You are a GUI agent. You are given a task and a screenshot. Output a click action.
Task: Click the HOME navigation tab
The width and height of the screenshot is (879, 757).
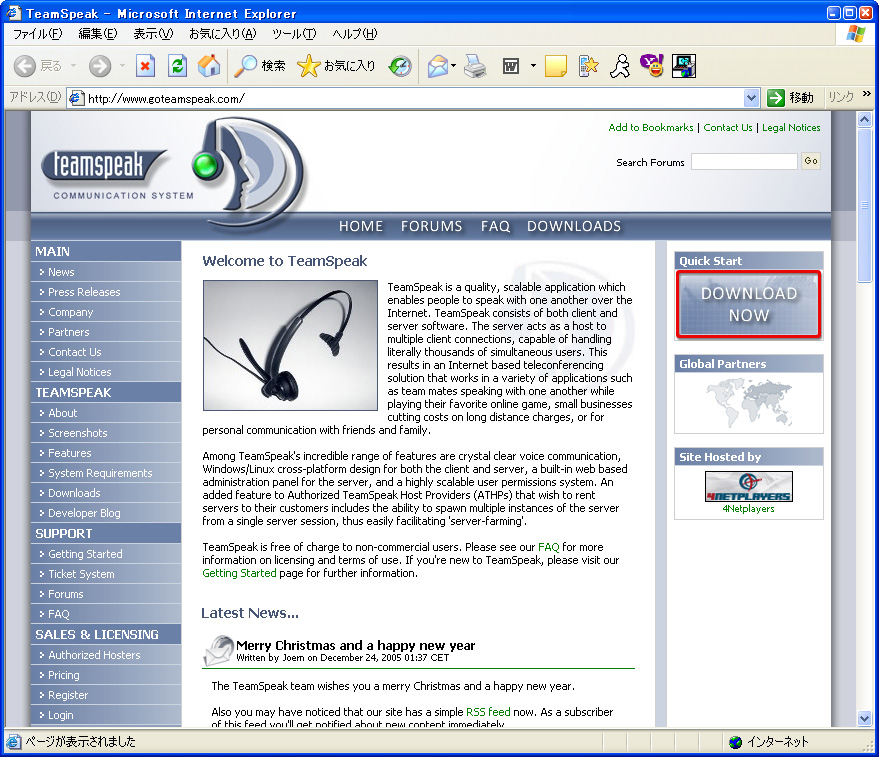coord(361,226)
